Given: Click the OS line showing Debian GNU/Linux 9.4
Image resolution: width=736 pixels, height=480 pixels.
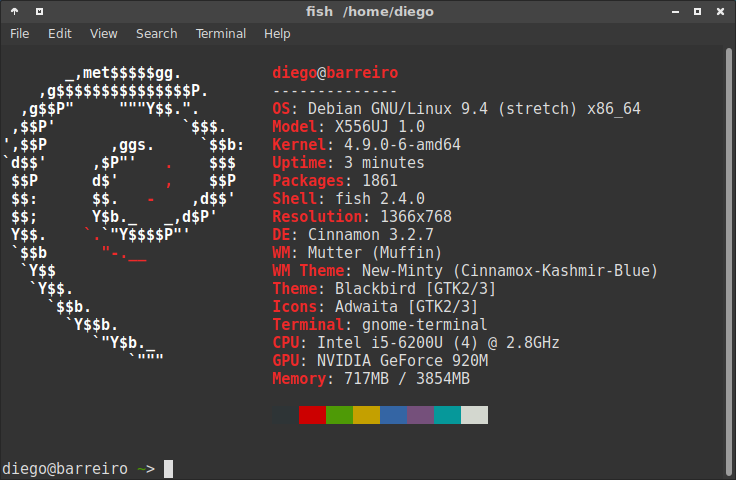Looking at the screenshot, I should 456,109.
